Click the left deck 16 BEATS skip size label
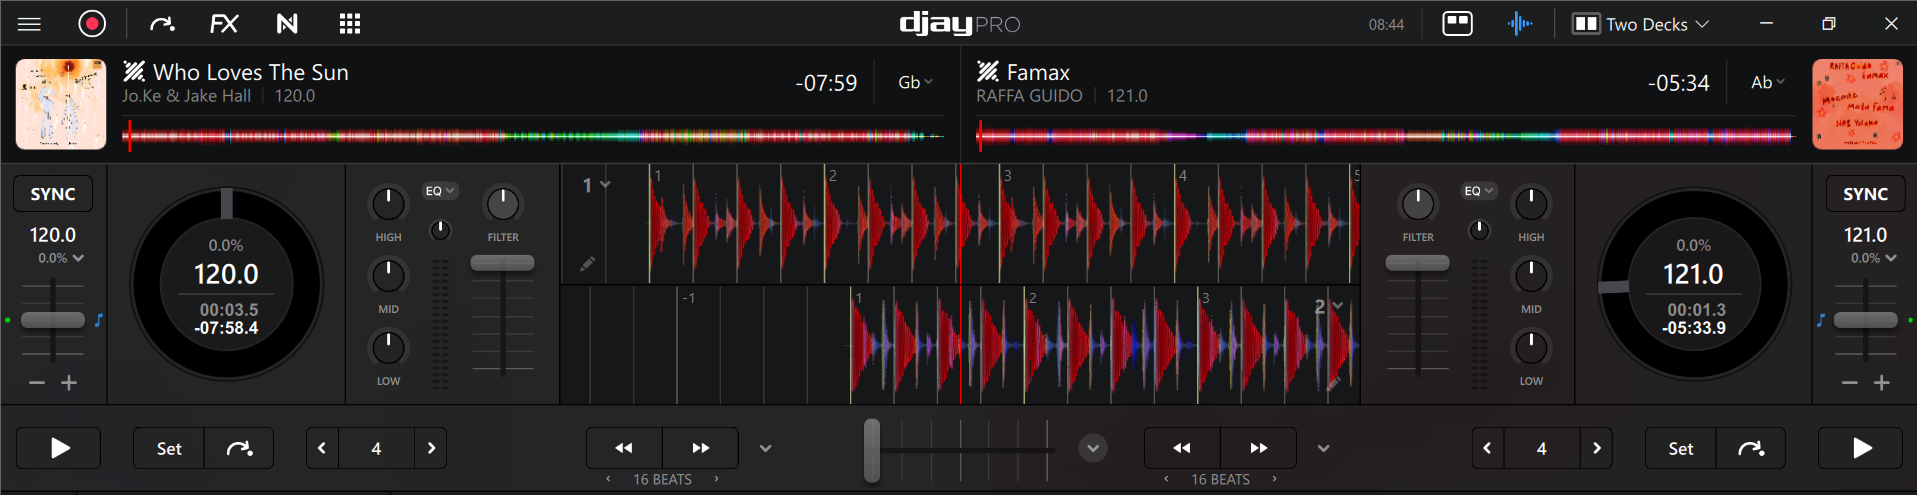 [x=662, y=480]
